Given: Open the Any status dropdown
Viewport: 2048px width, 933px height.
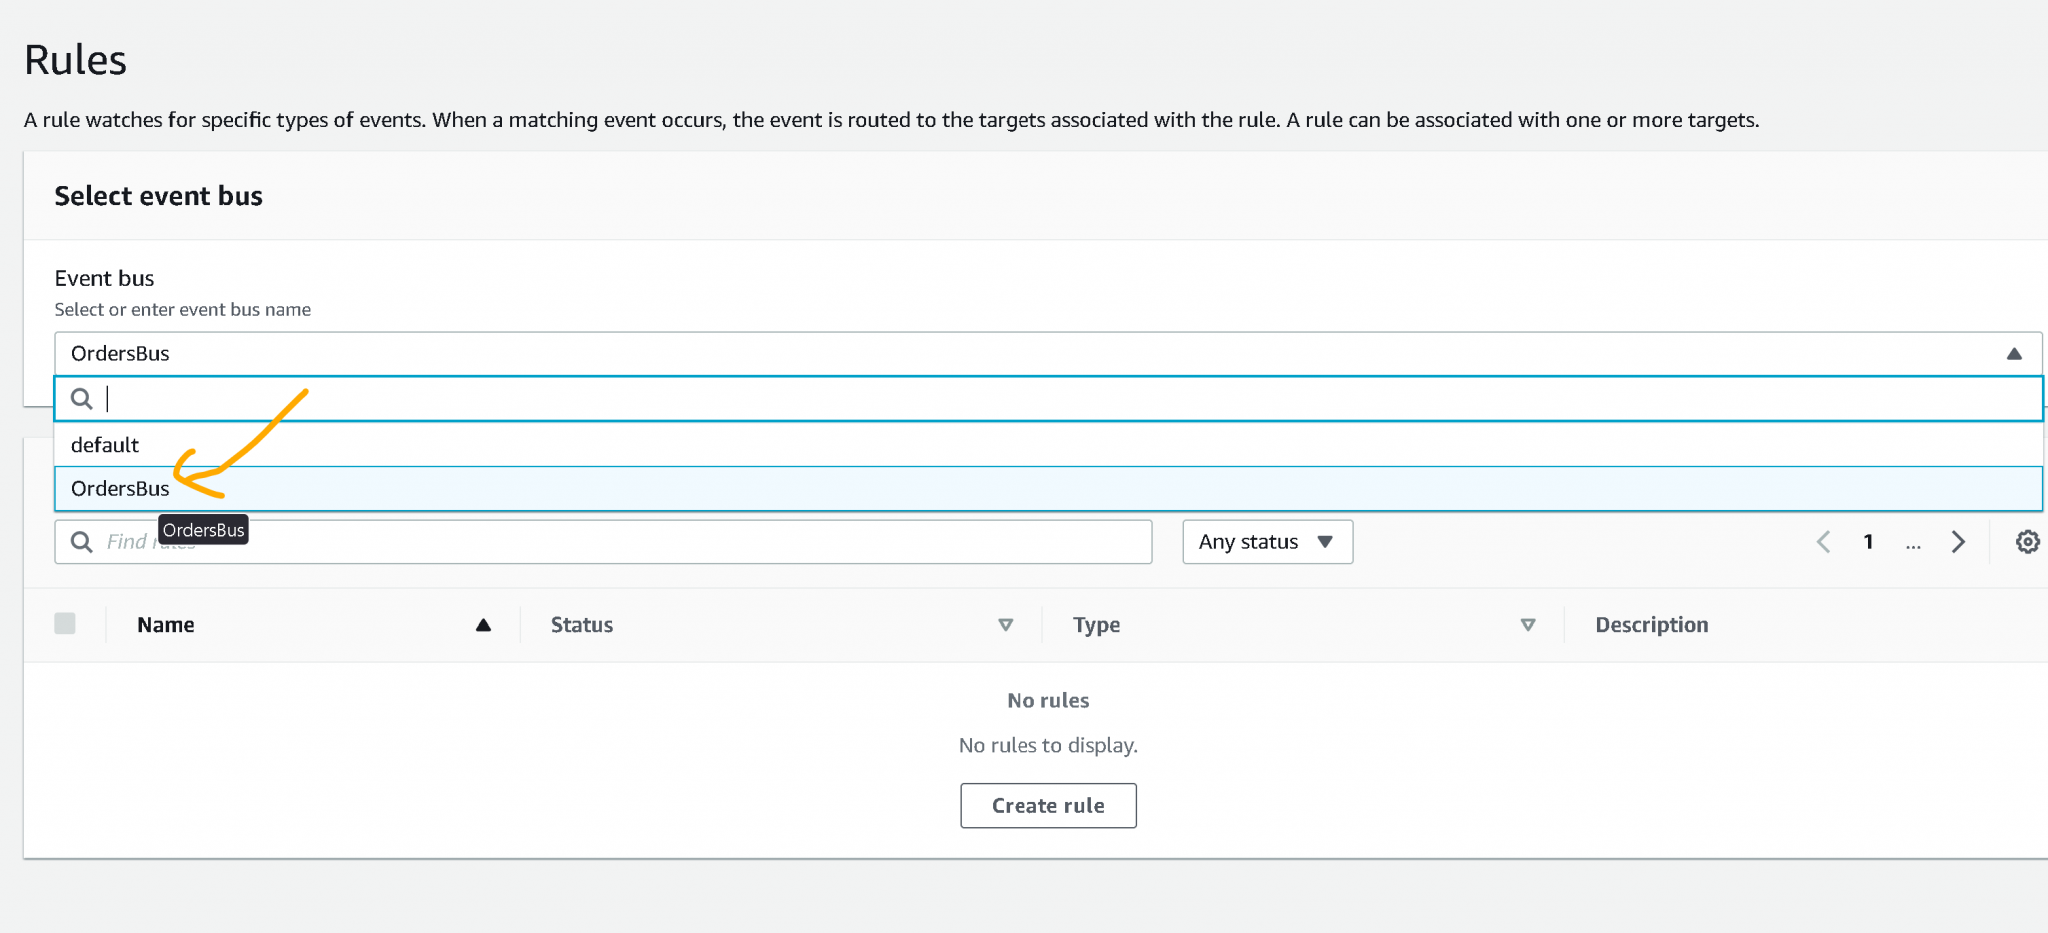Looking at the screenshot, I should (x=1266, y=541).
